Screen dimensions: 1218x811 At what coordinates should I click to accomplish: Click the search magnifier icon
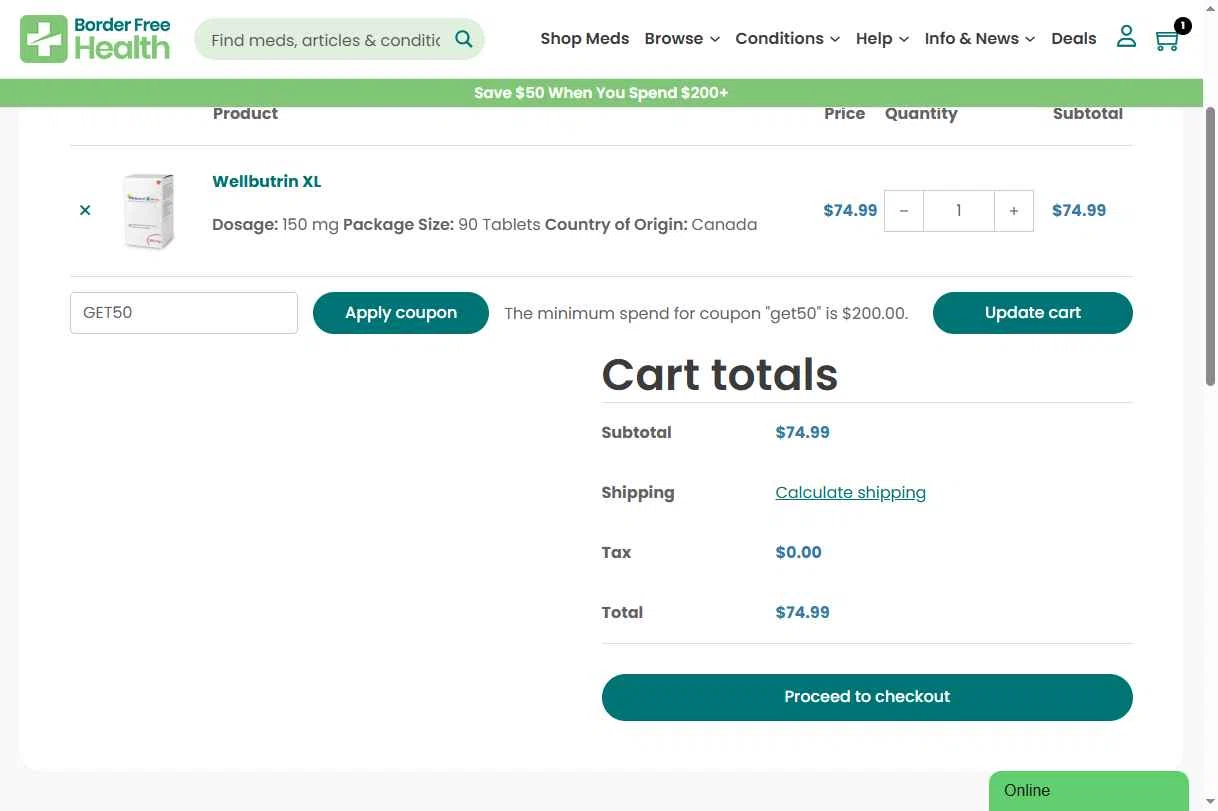464,39
